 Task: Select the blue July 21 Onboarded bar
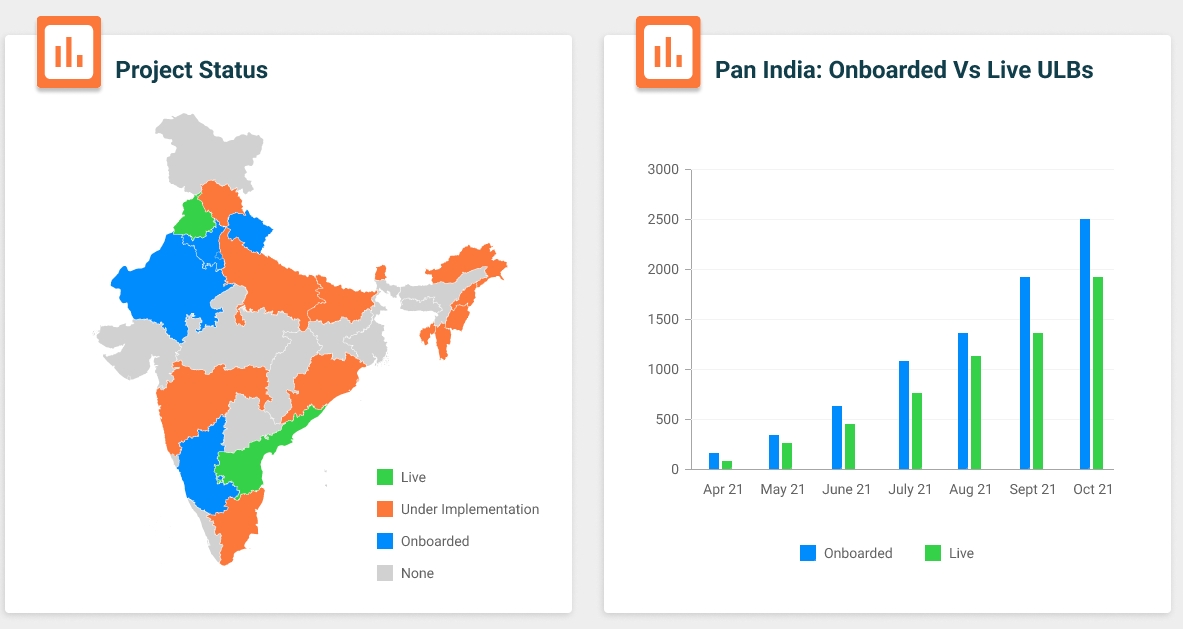pyautogui.click(x=904, y=415)
